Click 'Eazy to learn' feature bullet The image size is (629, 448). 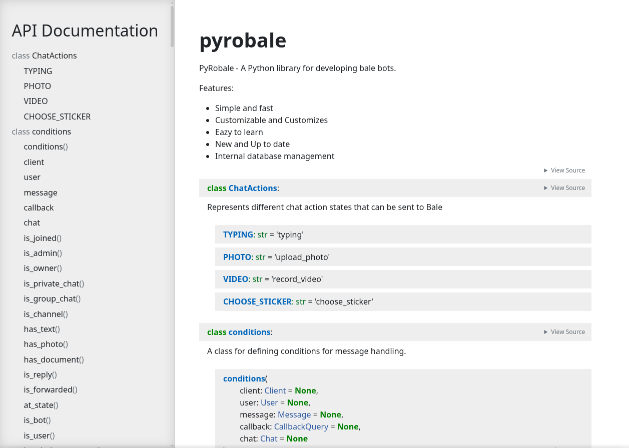(x=239, y=132)
